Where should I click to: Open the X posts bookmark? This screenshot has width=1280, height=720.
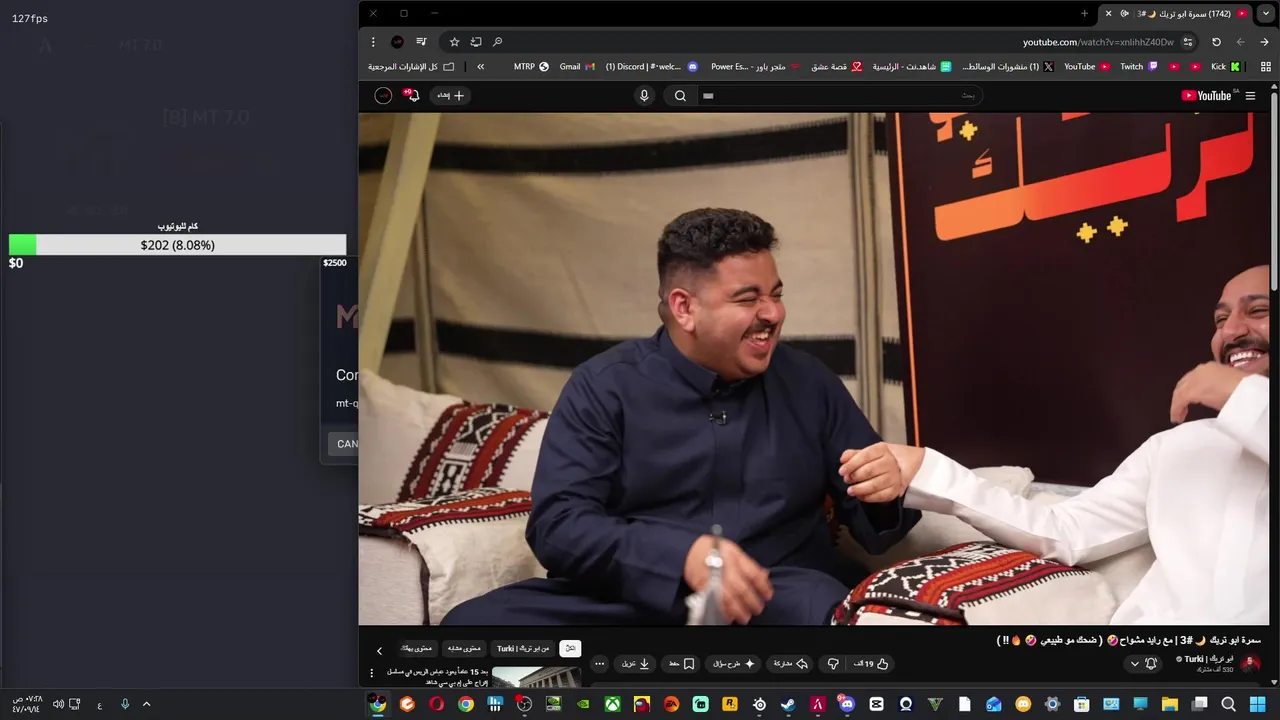(x=1007, y=67)
